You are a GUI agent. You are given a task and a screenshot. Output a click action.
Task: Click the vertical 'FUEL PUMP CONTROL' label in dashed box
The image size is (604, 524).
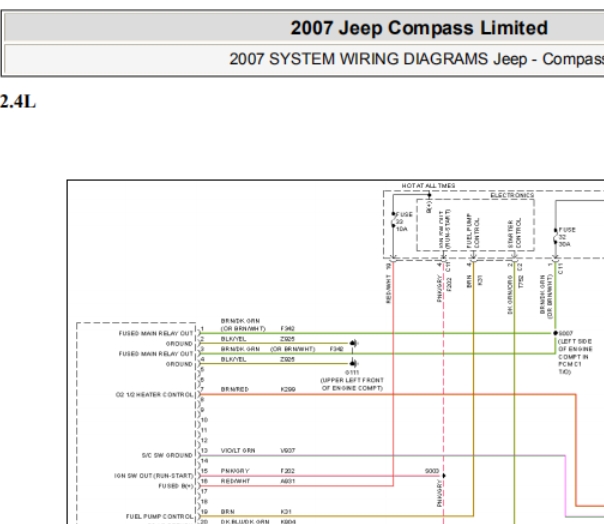point(473,231)
